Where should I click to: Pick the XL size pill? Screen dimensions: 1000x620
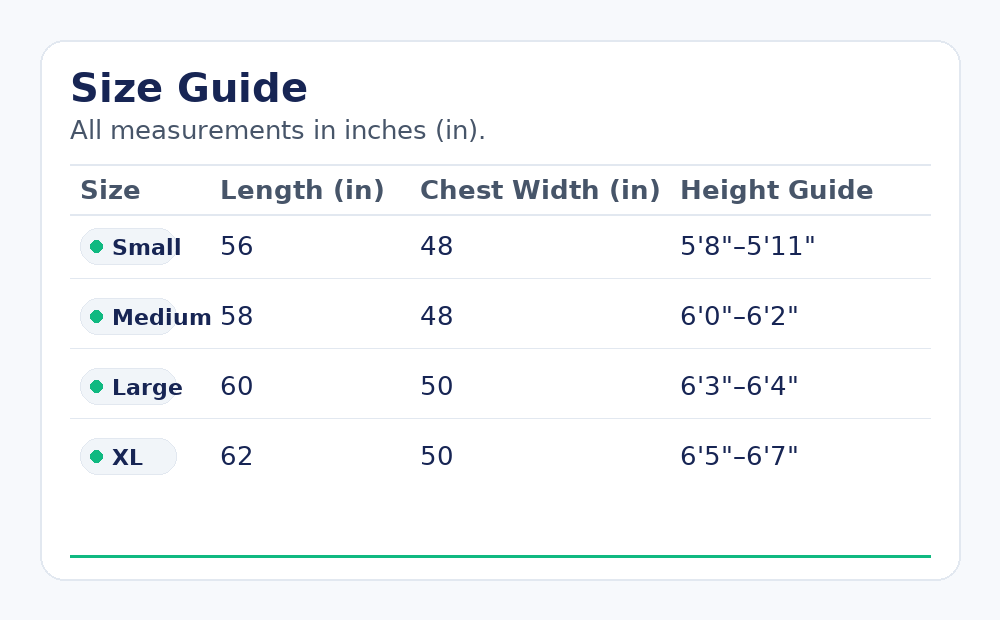coord(128,457)
